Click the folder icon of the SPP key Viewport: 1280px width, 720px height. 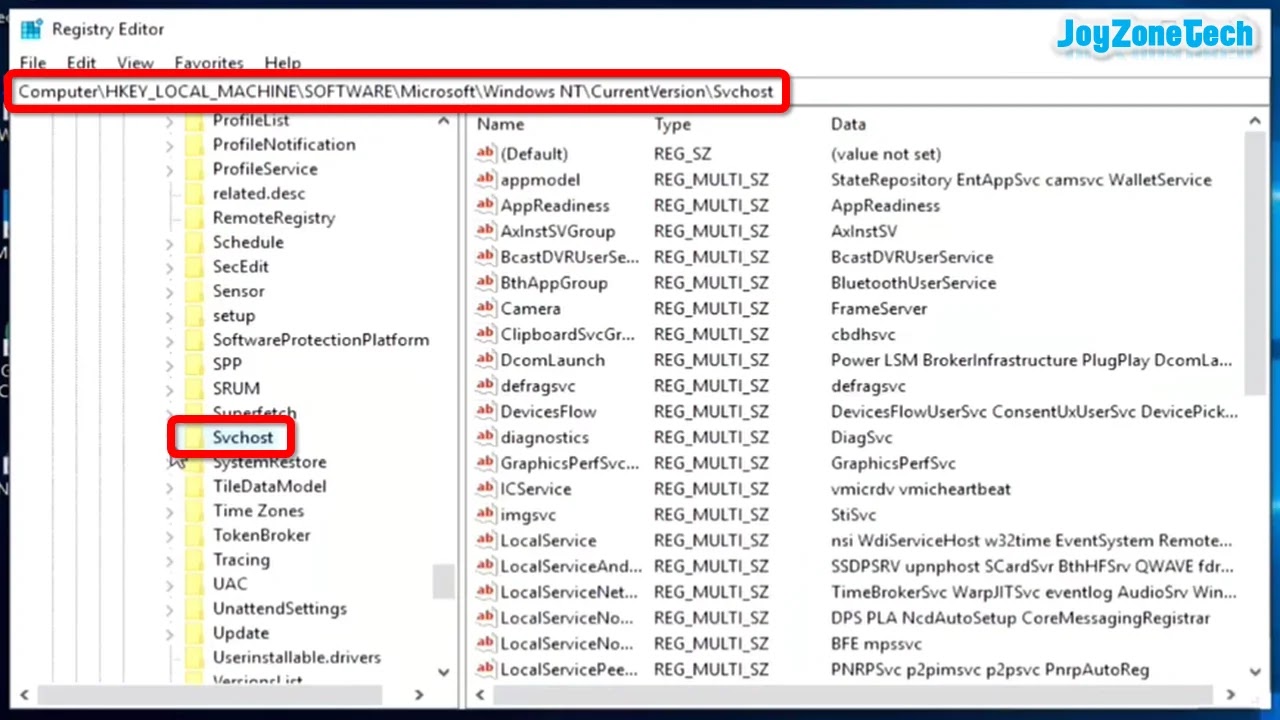click(x=195, y=364)
